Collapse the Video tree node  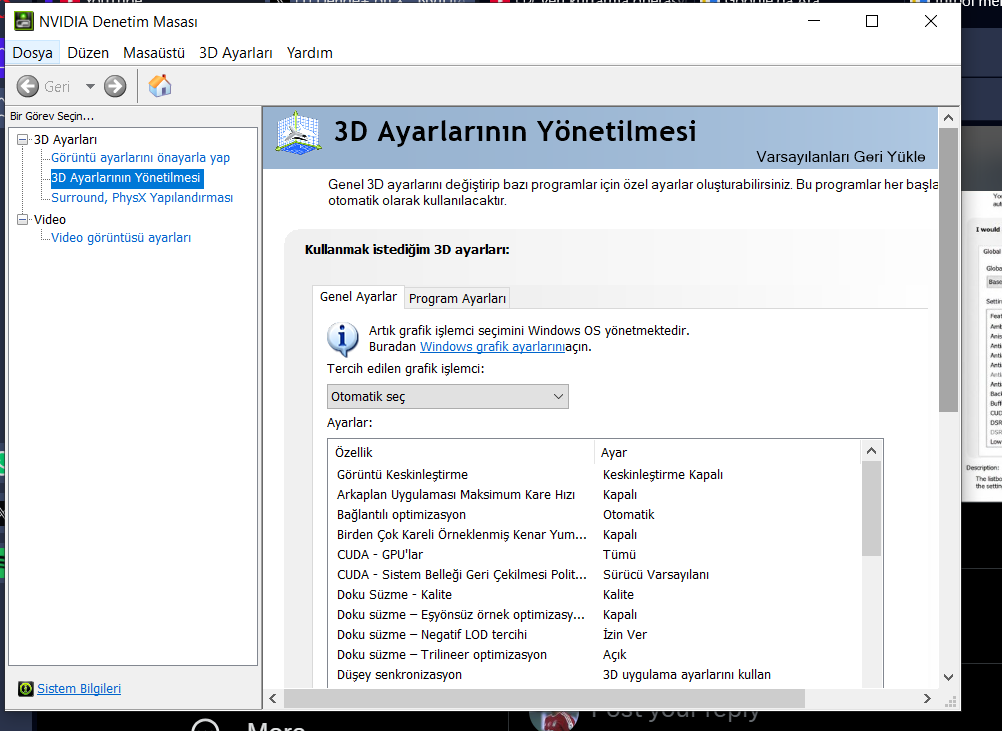coord(23,219)
